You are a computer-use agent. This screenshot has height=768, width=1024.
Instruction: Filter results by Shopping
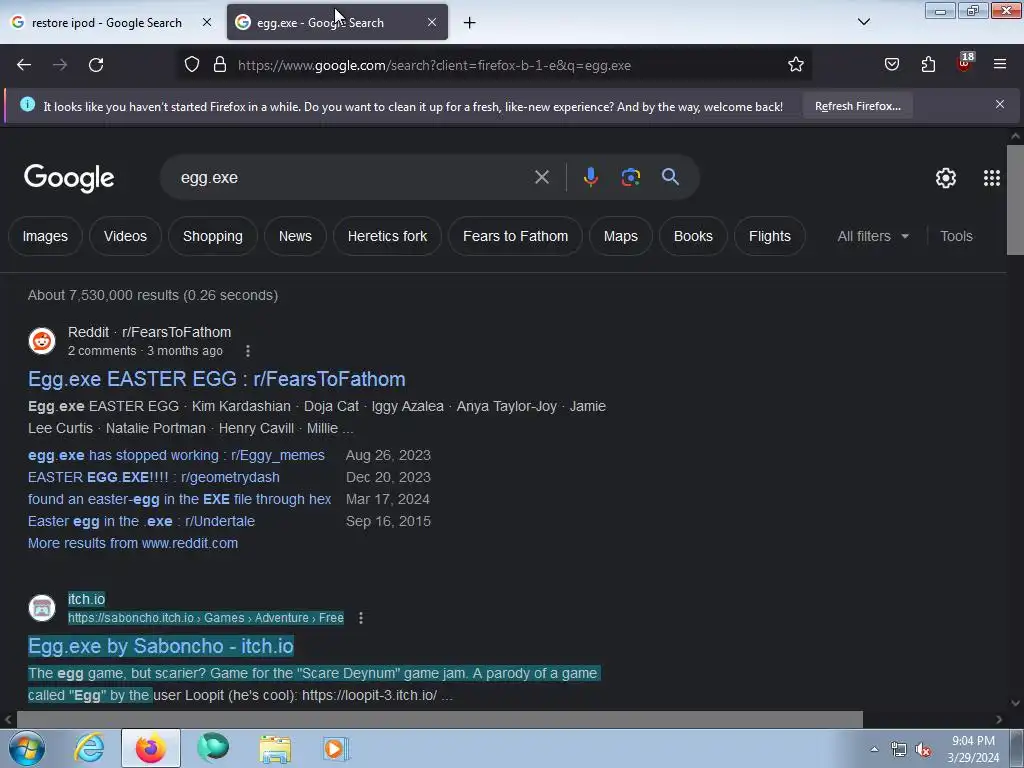point(213,236)
